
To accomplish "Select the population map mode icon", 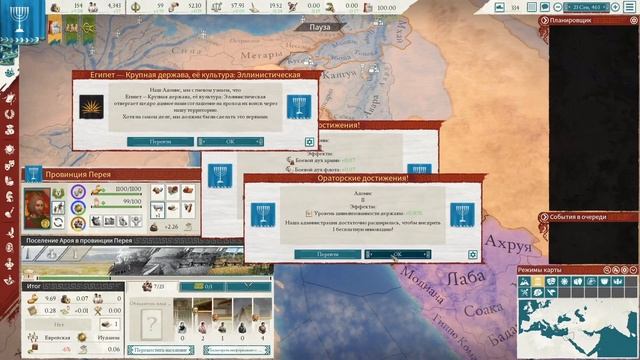I will (578, 282).
